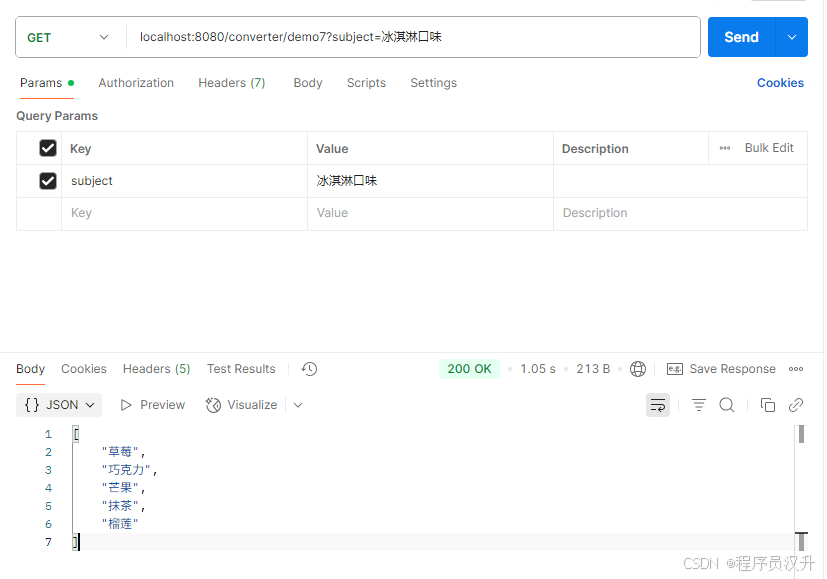Open the JSON format dropdown
This screenshot has height=579, width=827.
point(59,405)
